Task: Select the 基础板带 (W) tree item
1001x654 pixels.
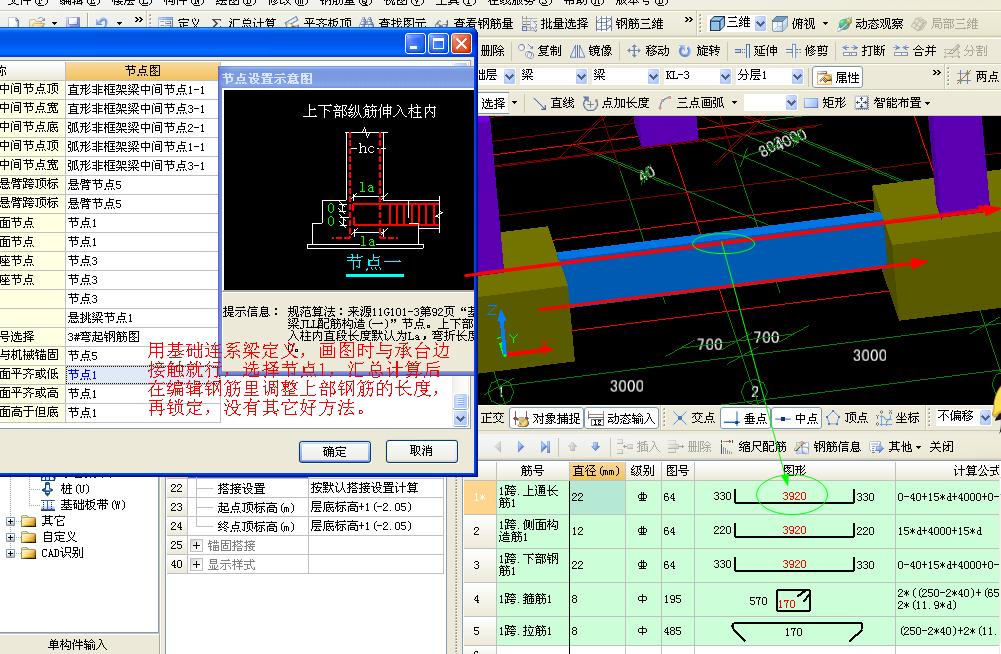Action: [93, 505]
